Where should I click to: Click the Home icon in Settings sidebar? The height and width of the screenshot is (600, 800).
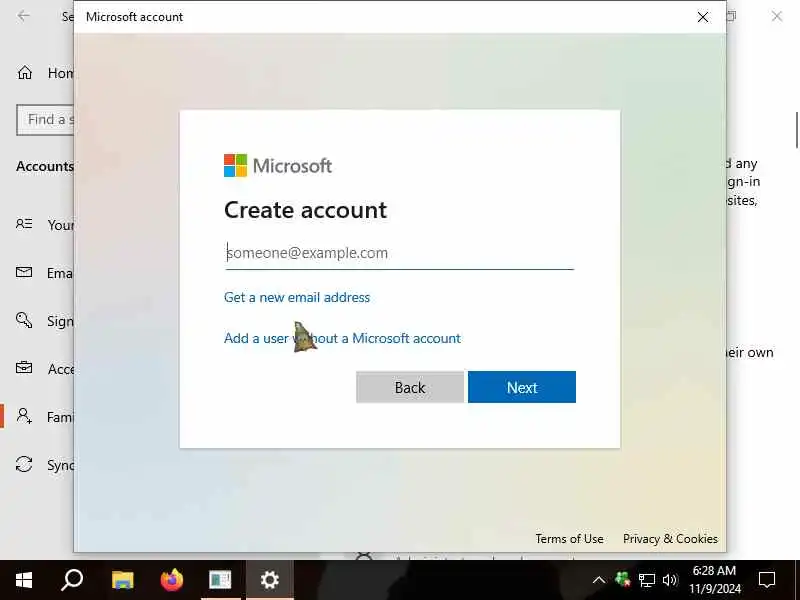pos(24,73)
